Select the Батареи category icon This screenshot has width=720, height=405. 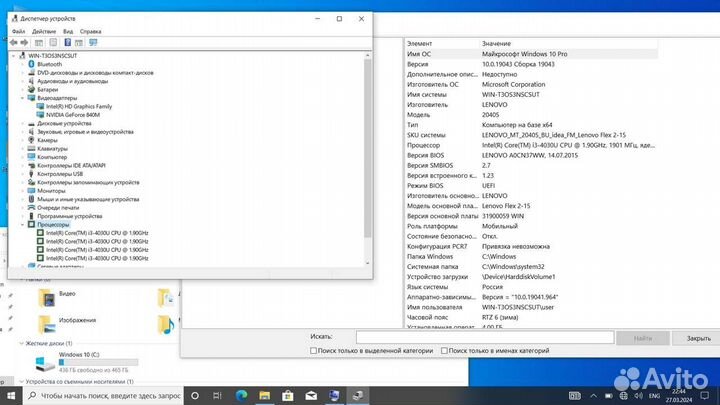click(x=31, y=90)
